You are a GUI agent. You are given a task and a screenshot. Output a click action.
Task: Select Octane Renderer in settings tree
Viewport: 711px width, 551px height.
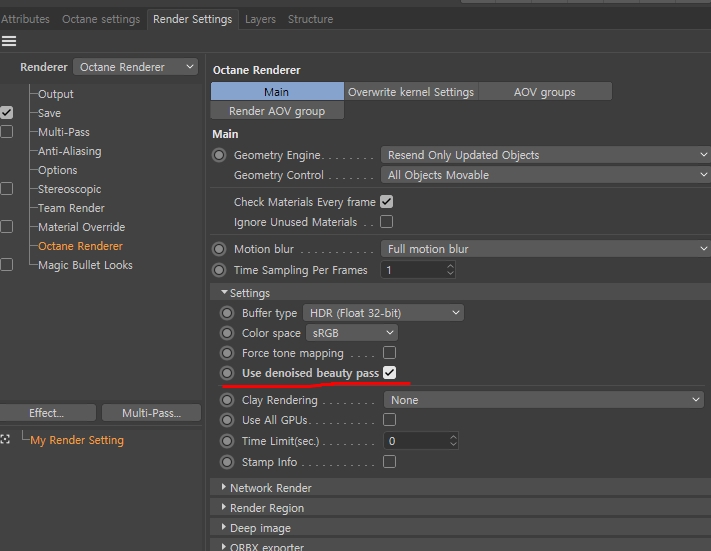(x=80, y=246)
